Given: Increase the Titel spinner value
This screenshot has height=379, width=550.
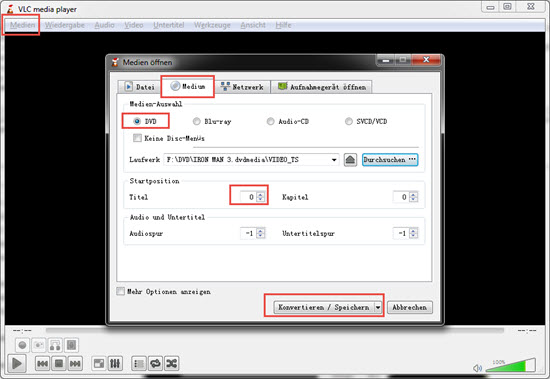Looking at the screenshot, I should [x=261, y=194].
